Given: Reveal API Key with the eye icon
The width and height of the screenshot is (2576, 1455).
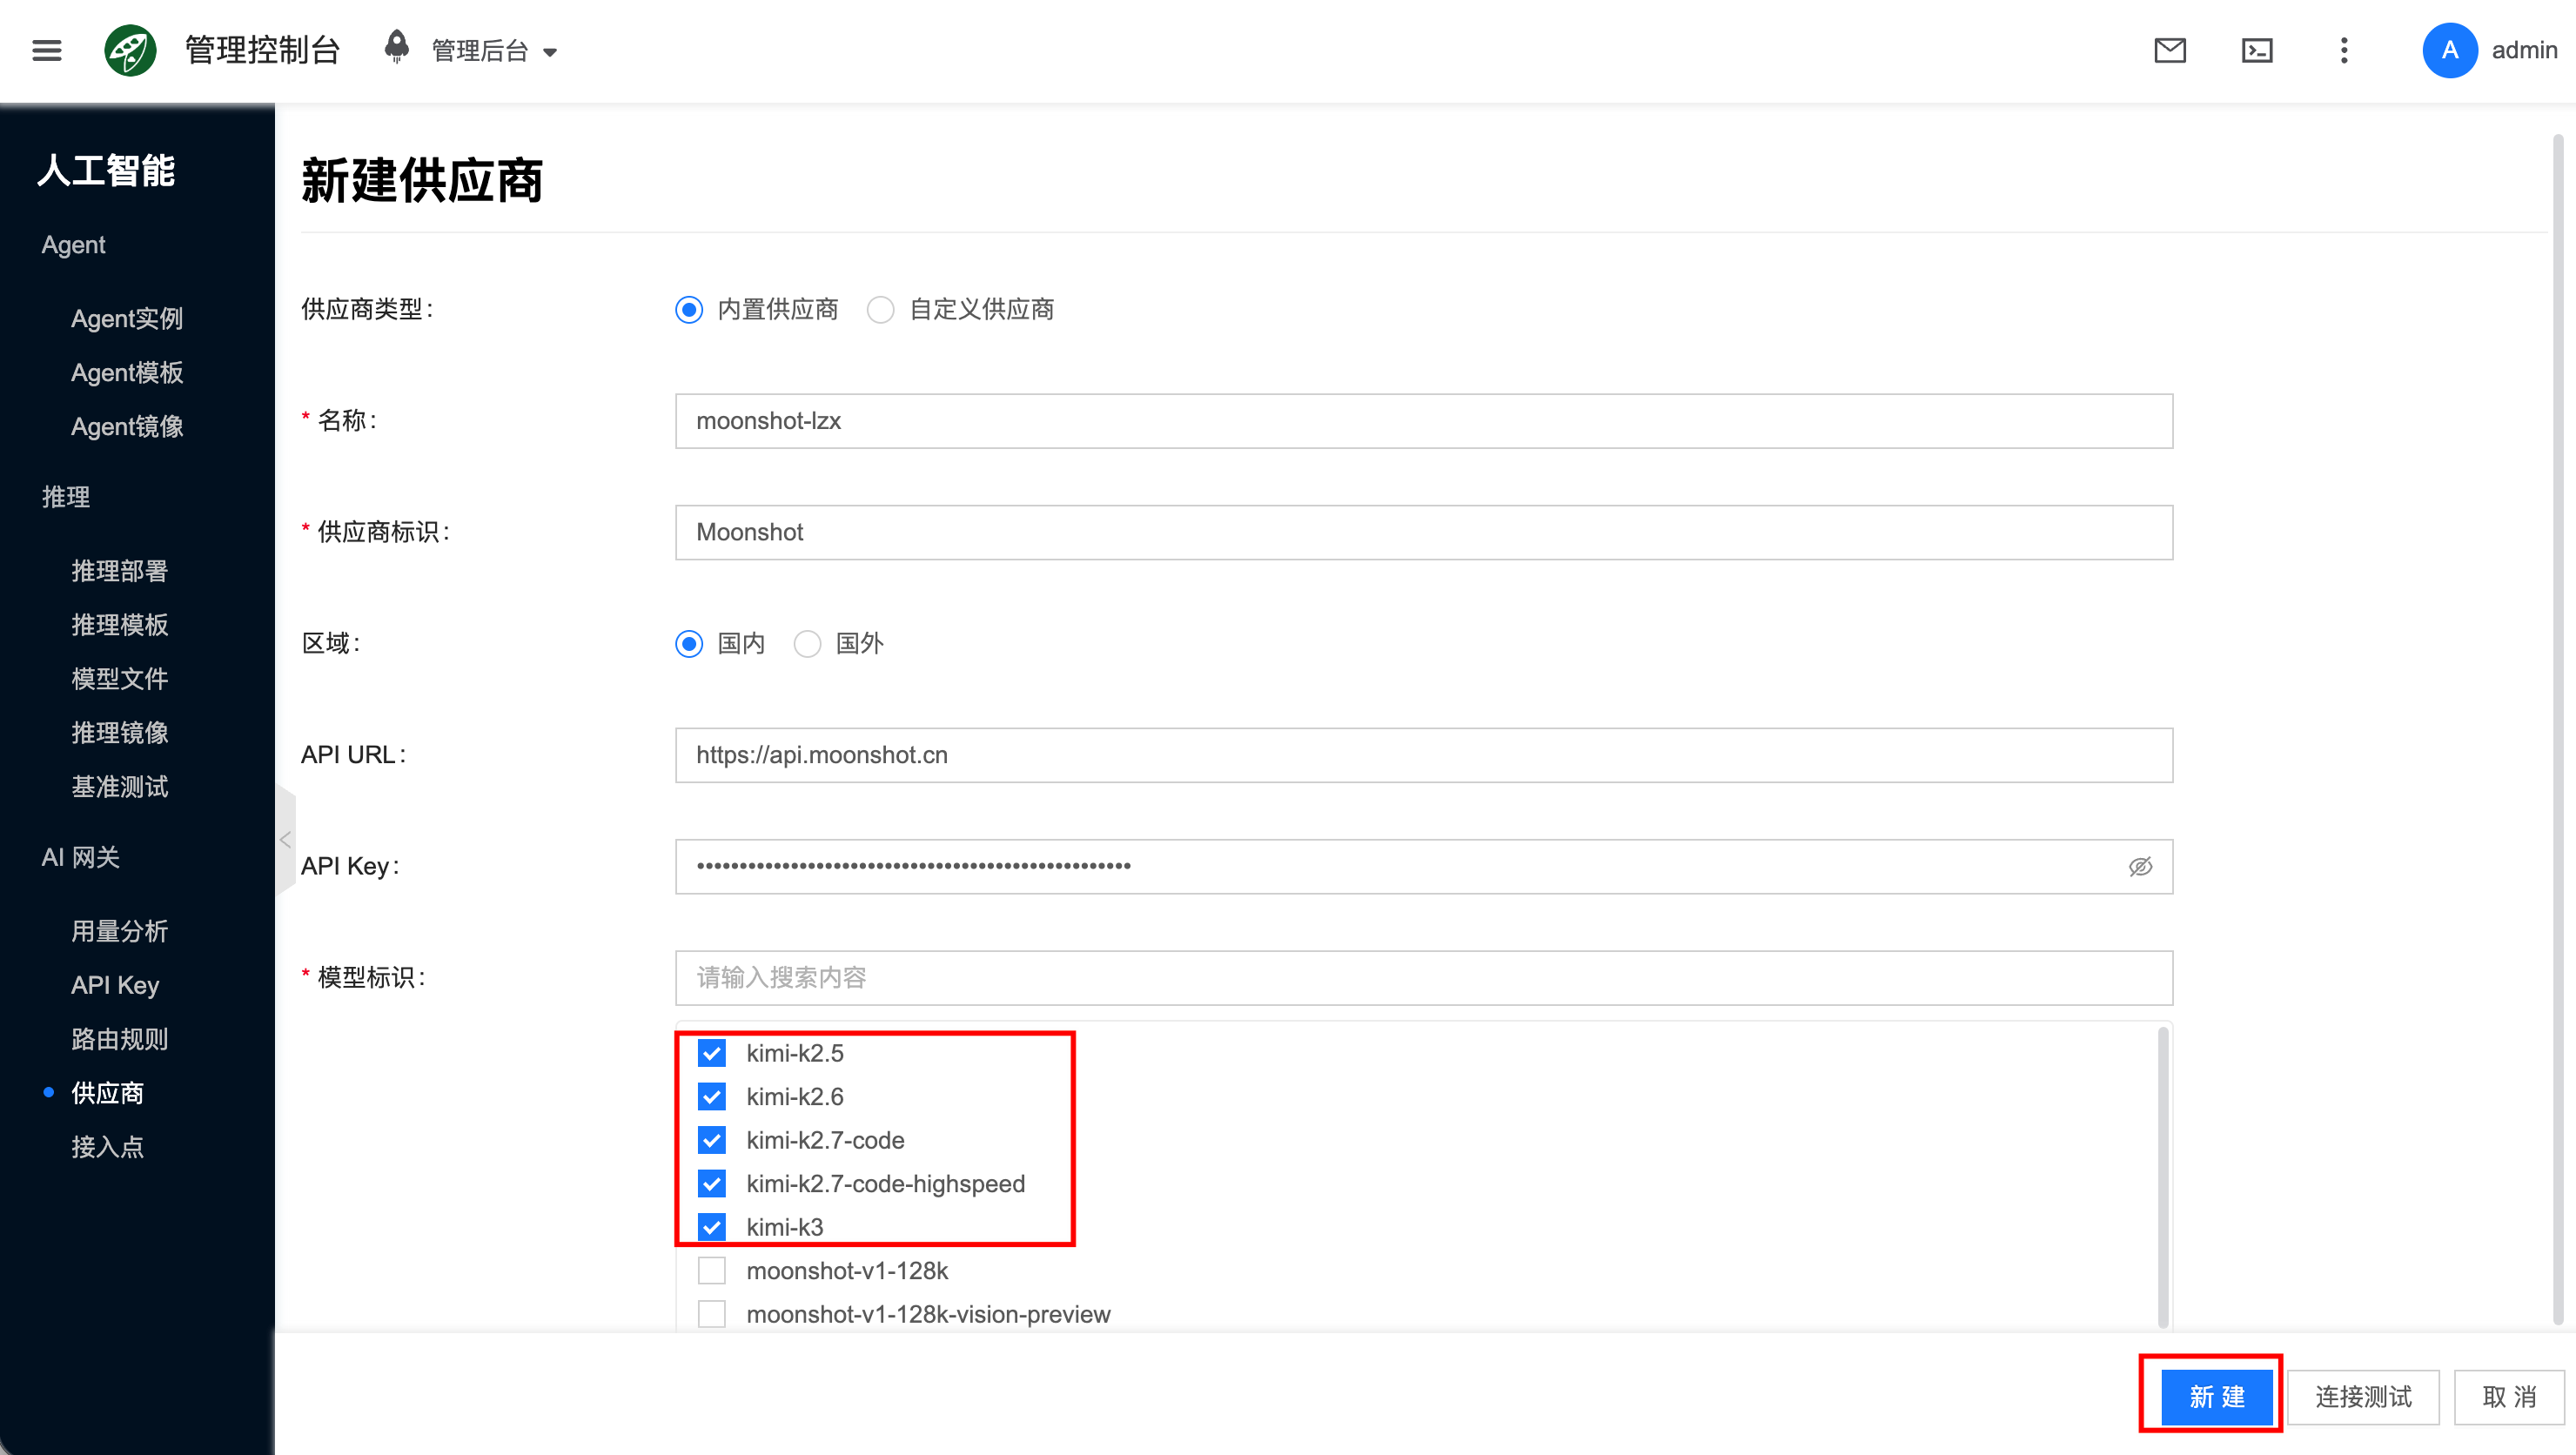Looking at the screenshot, I should tap(2140, 867).
